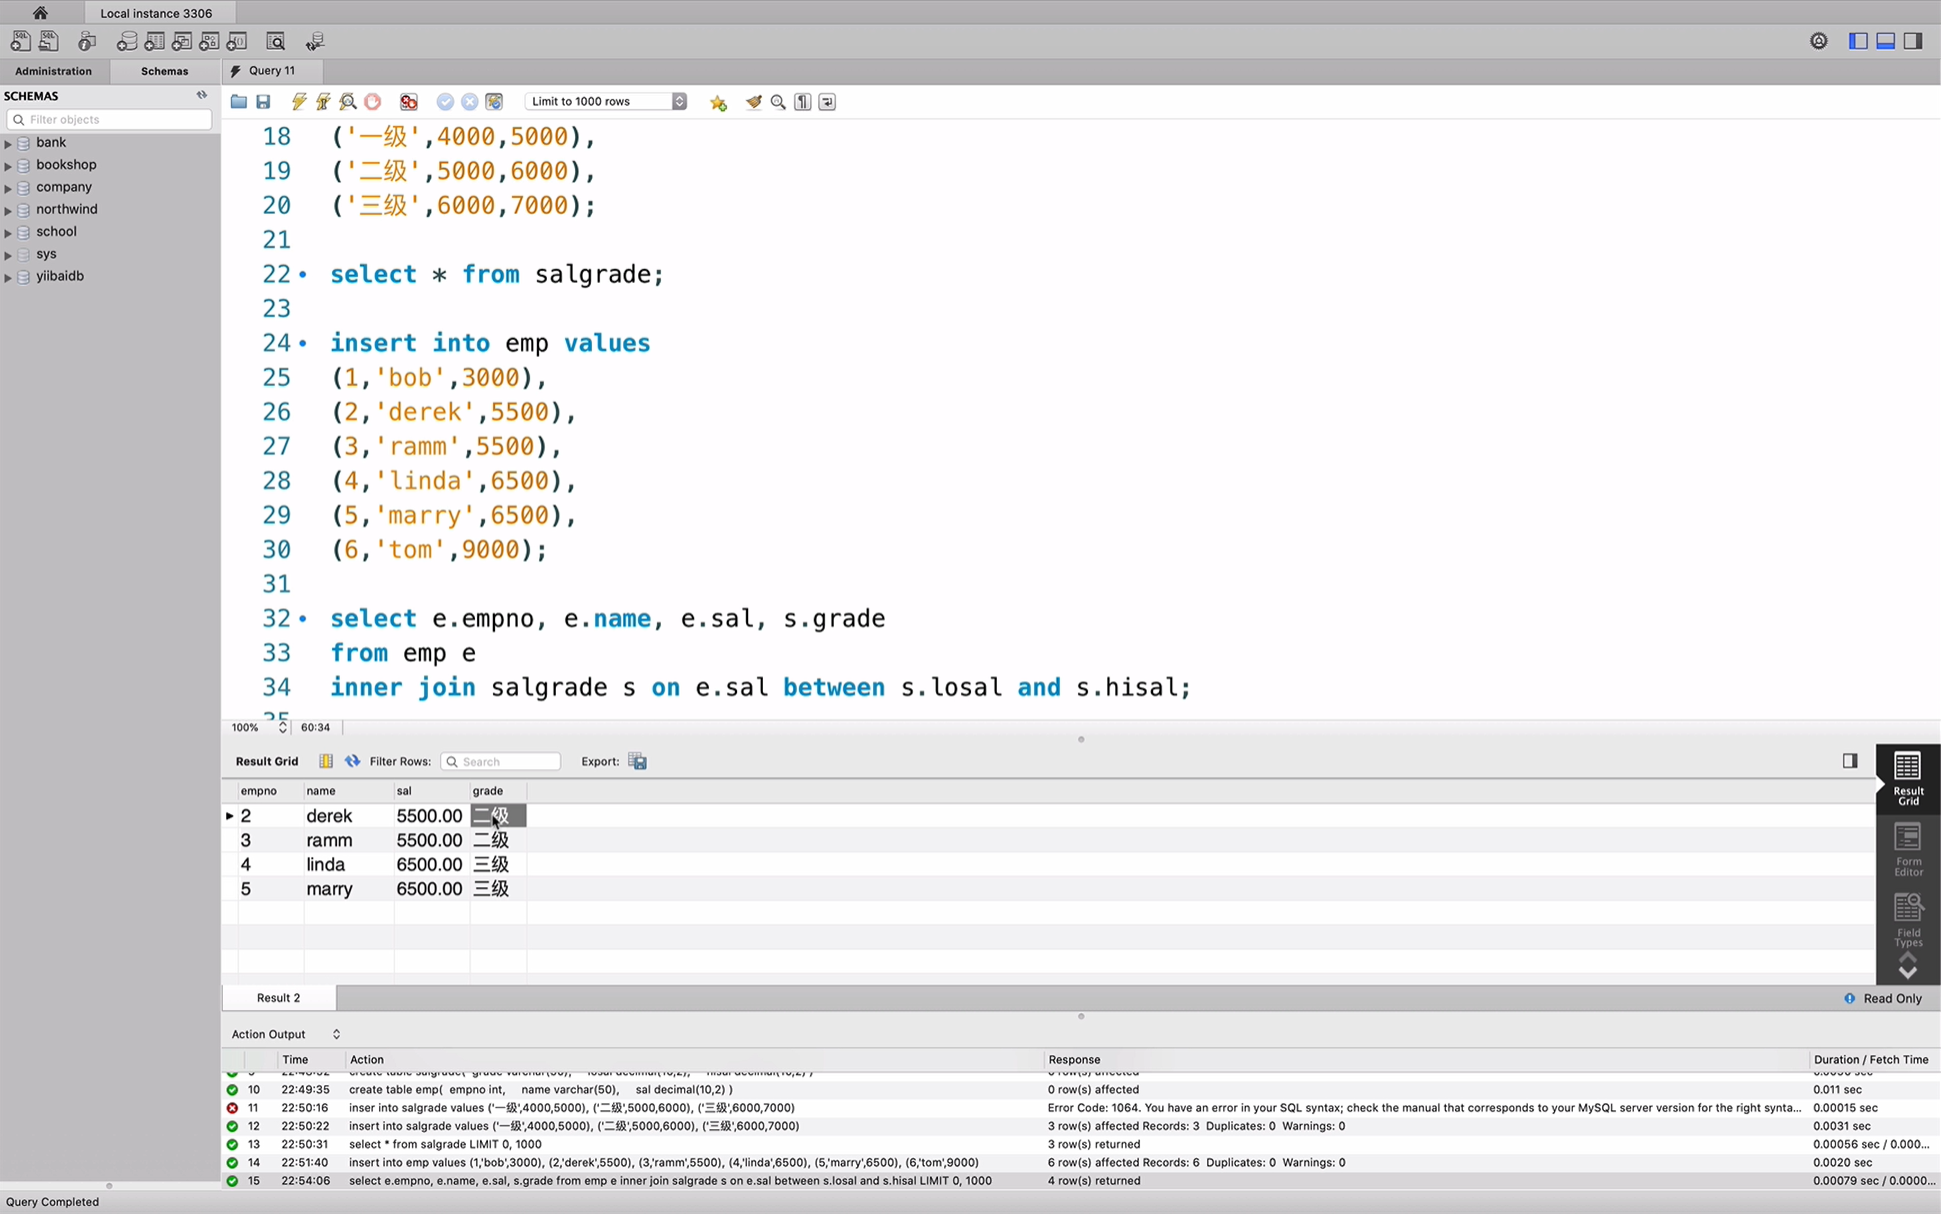The width and height of the screenshot is (1941, 1214).
Task: Show more result views chevron
Action: pos(1908,972)
